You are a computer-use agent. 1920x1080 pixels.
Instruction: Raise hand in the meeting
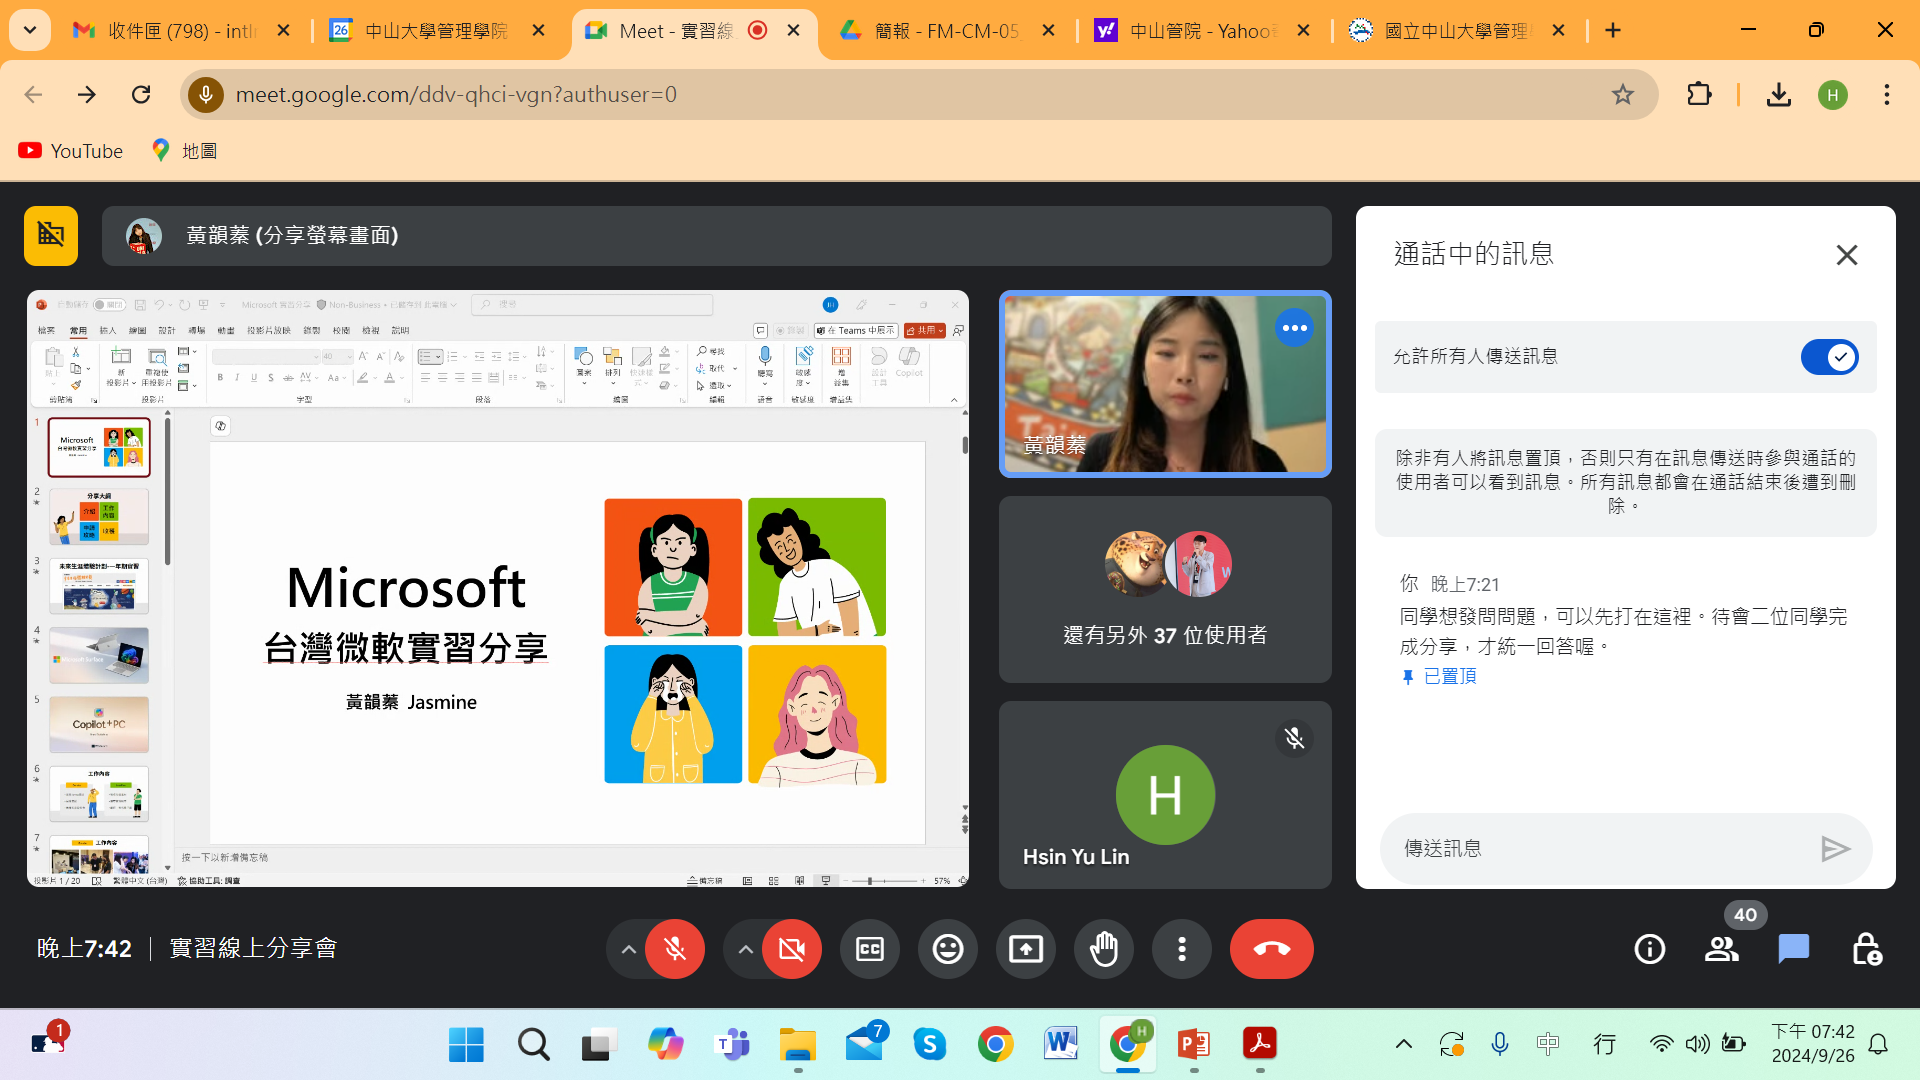point(1104,949)
